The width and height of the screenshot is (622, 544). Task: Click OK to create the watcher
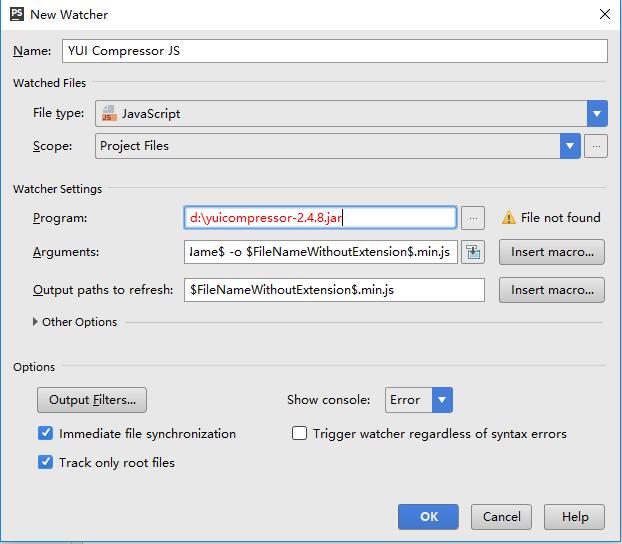coord(428,517)
